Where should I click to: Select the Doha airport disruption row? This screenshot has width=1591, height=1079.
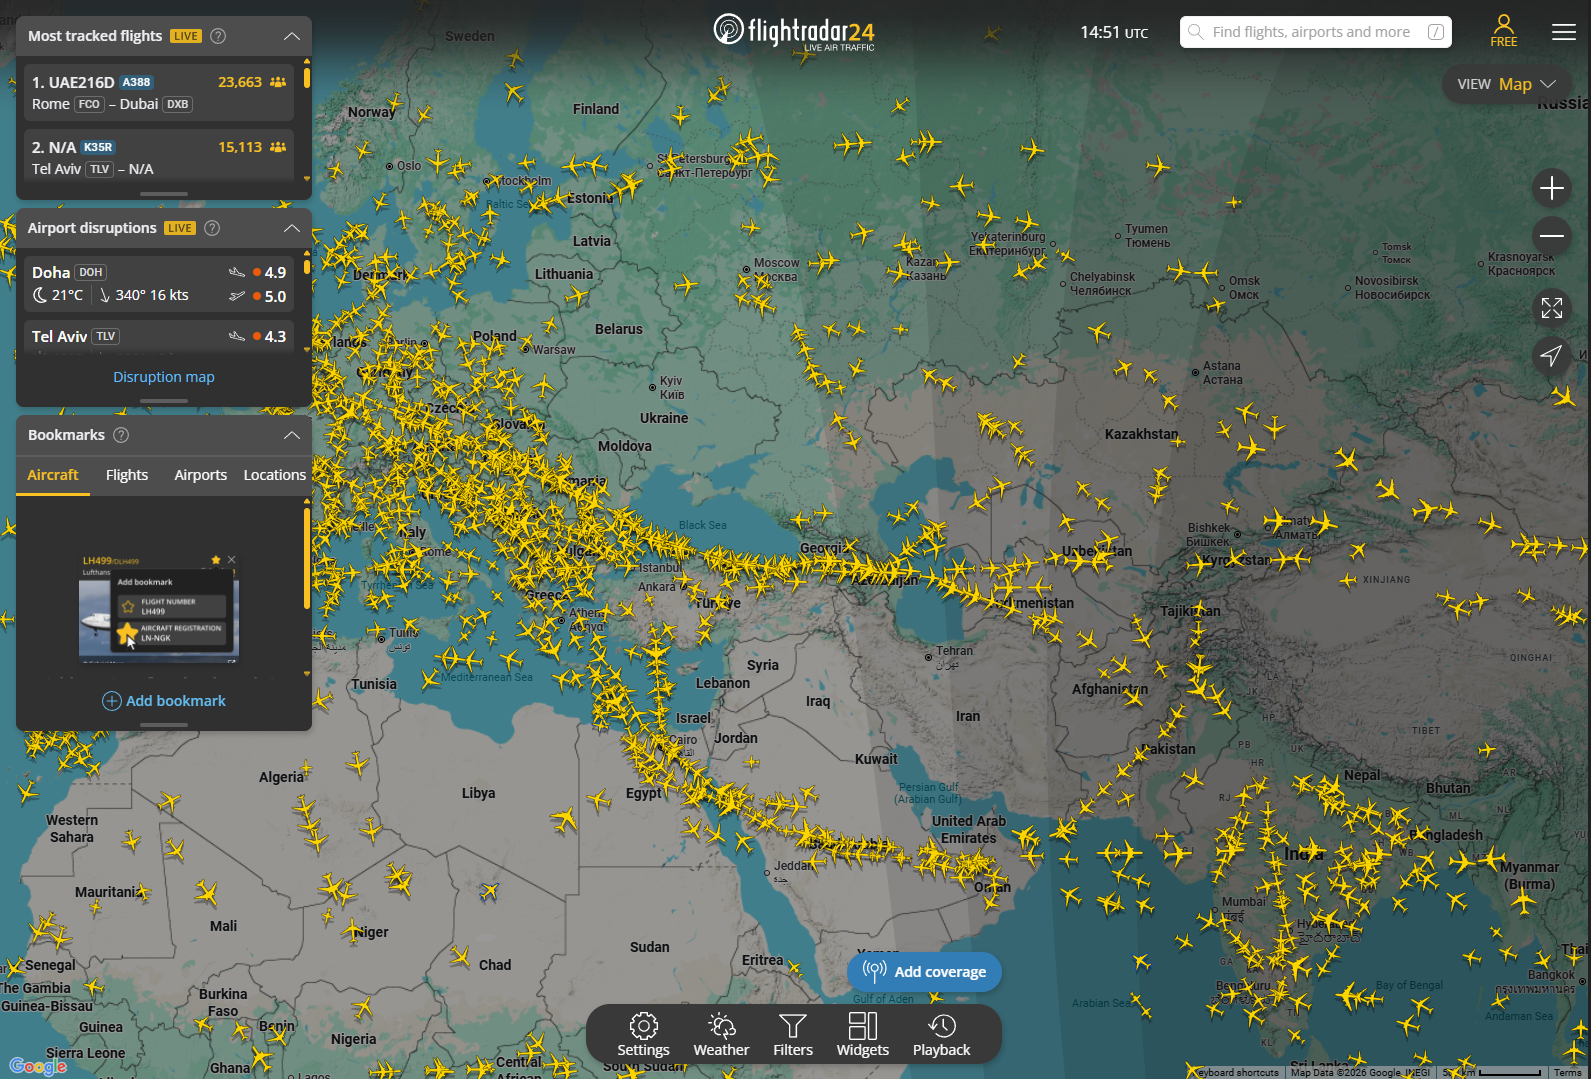pos(159,284)
